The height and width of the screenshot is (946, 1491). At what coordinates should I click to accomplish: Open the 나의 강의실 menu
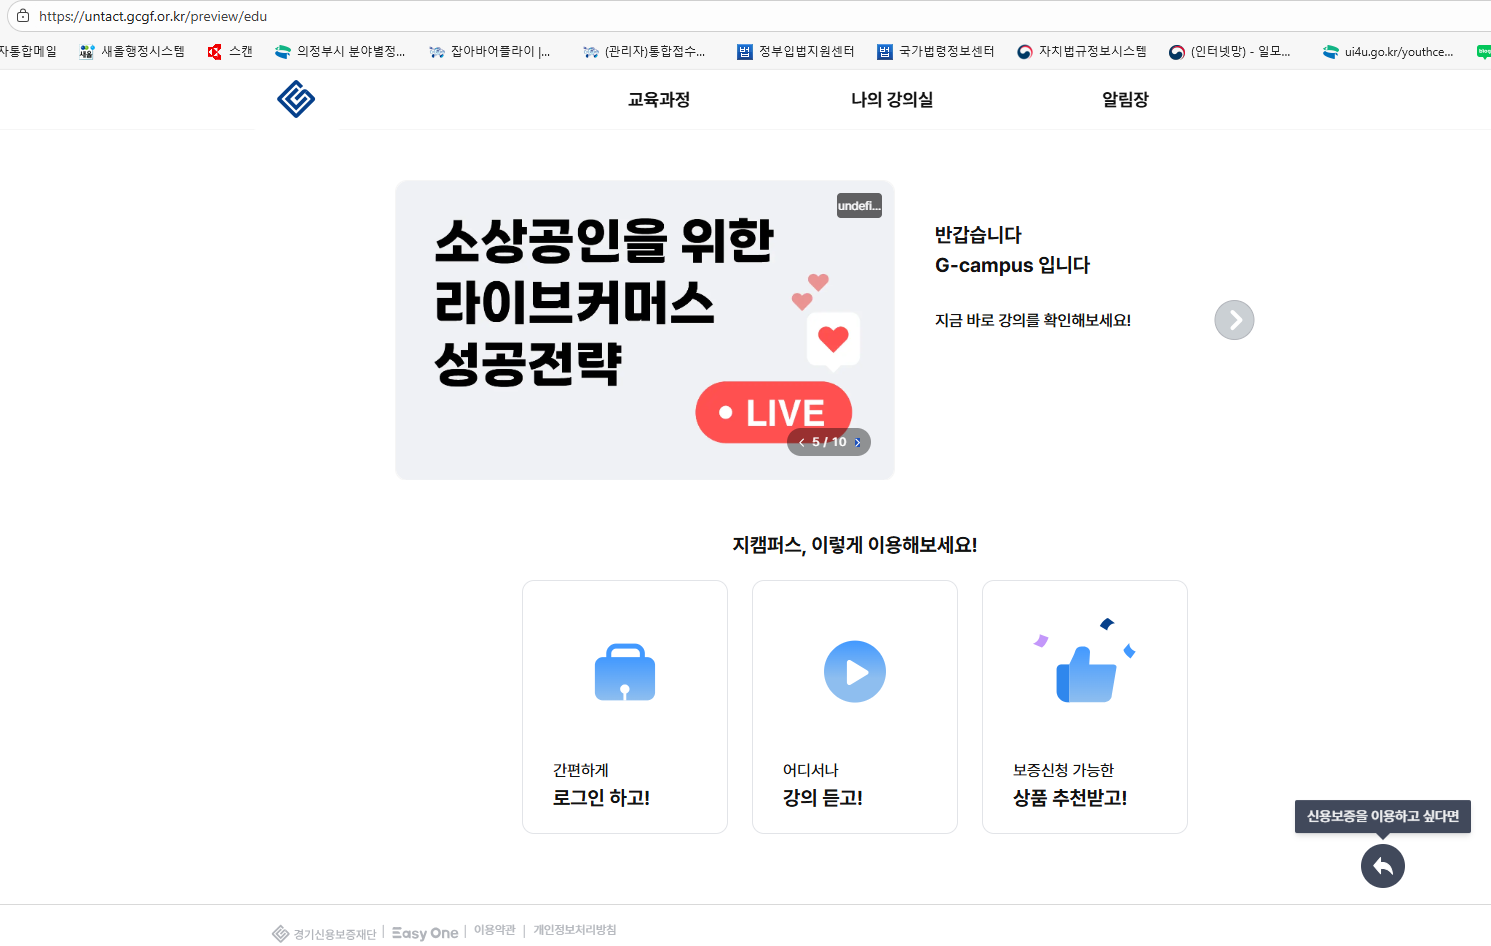[892, 99]
